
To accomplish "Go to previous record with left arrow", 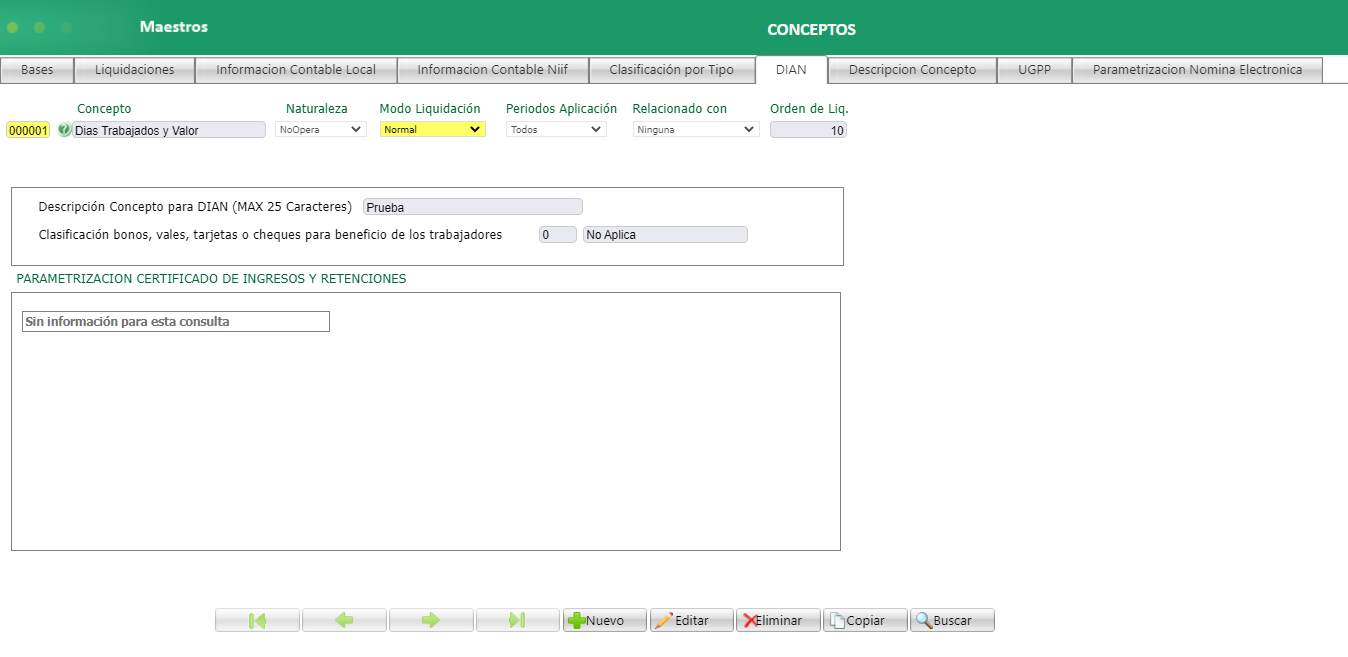I will [x=344, y=620].
